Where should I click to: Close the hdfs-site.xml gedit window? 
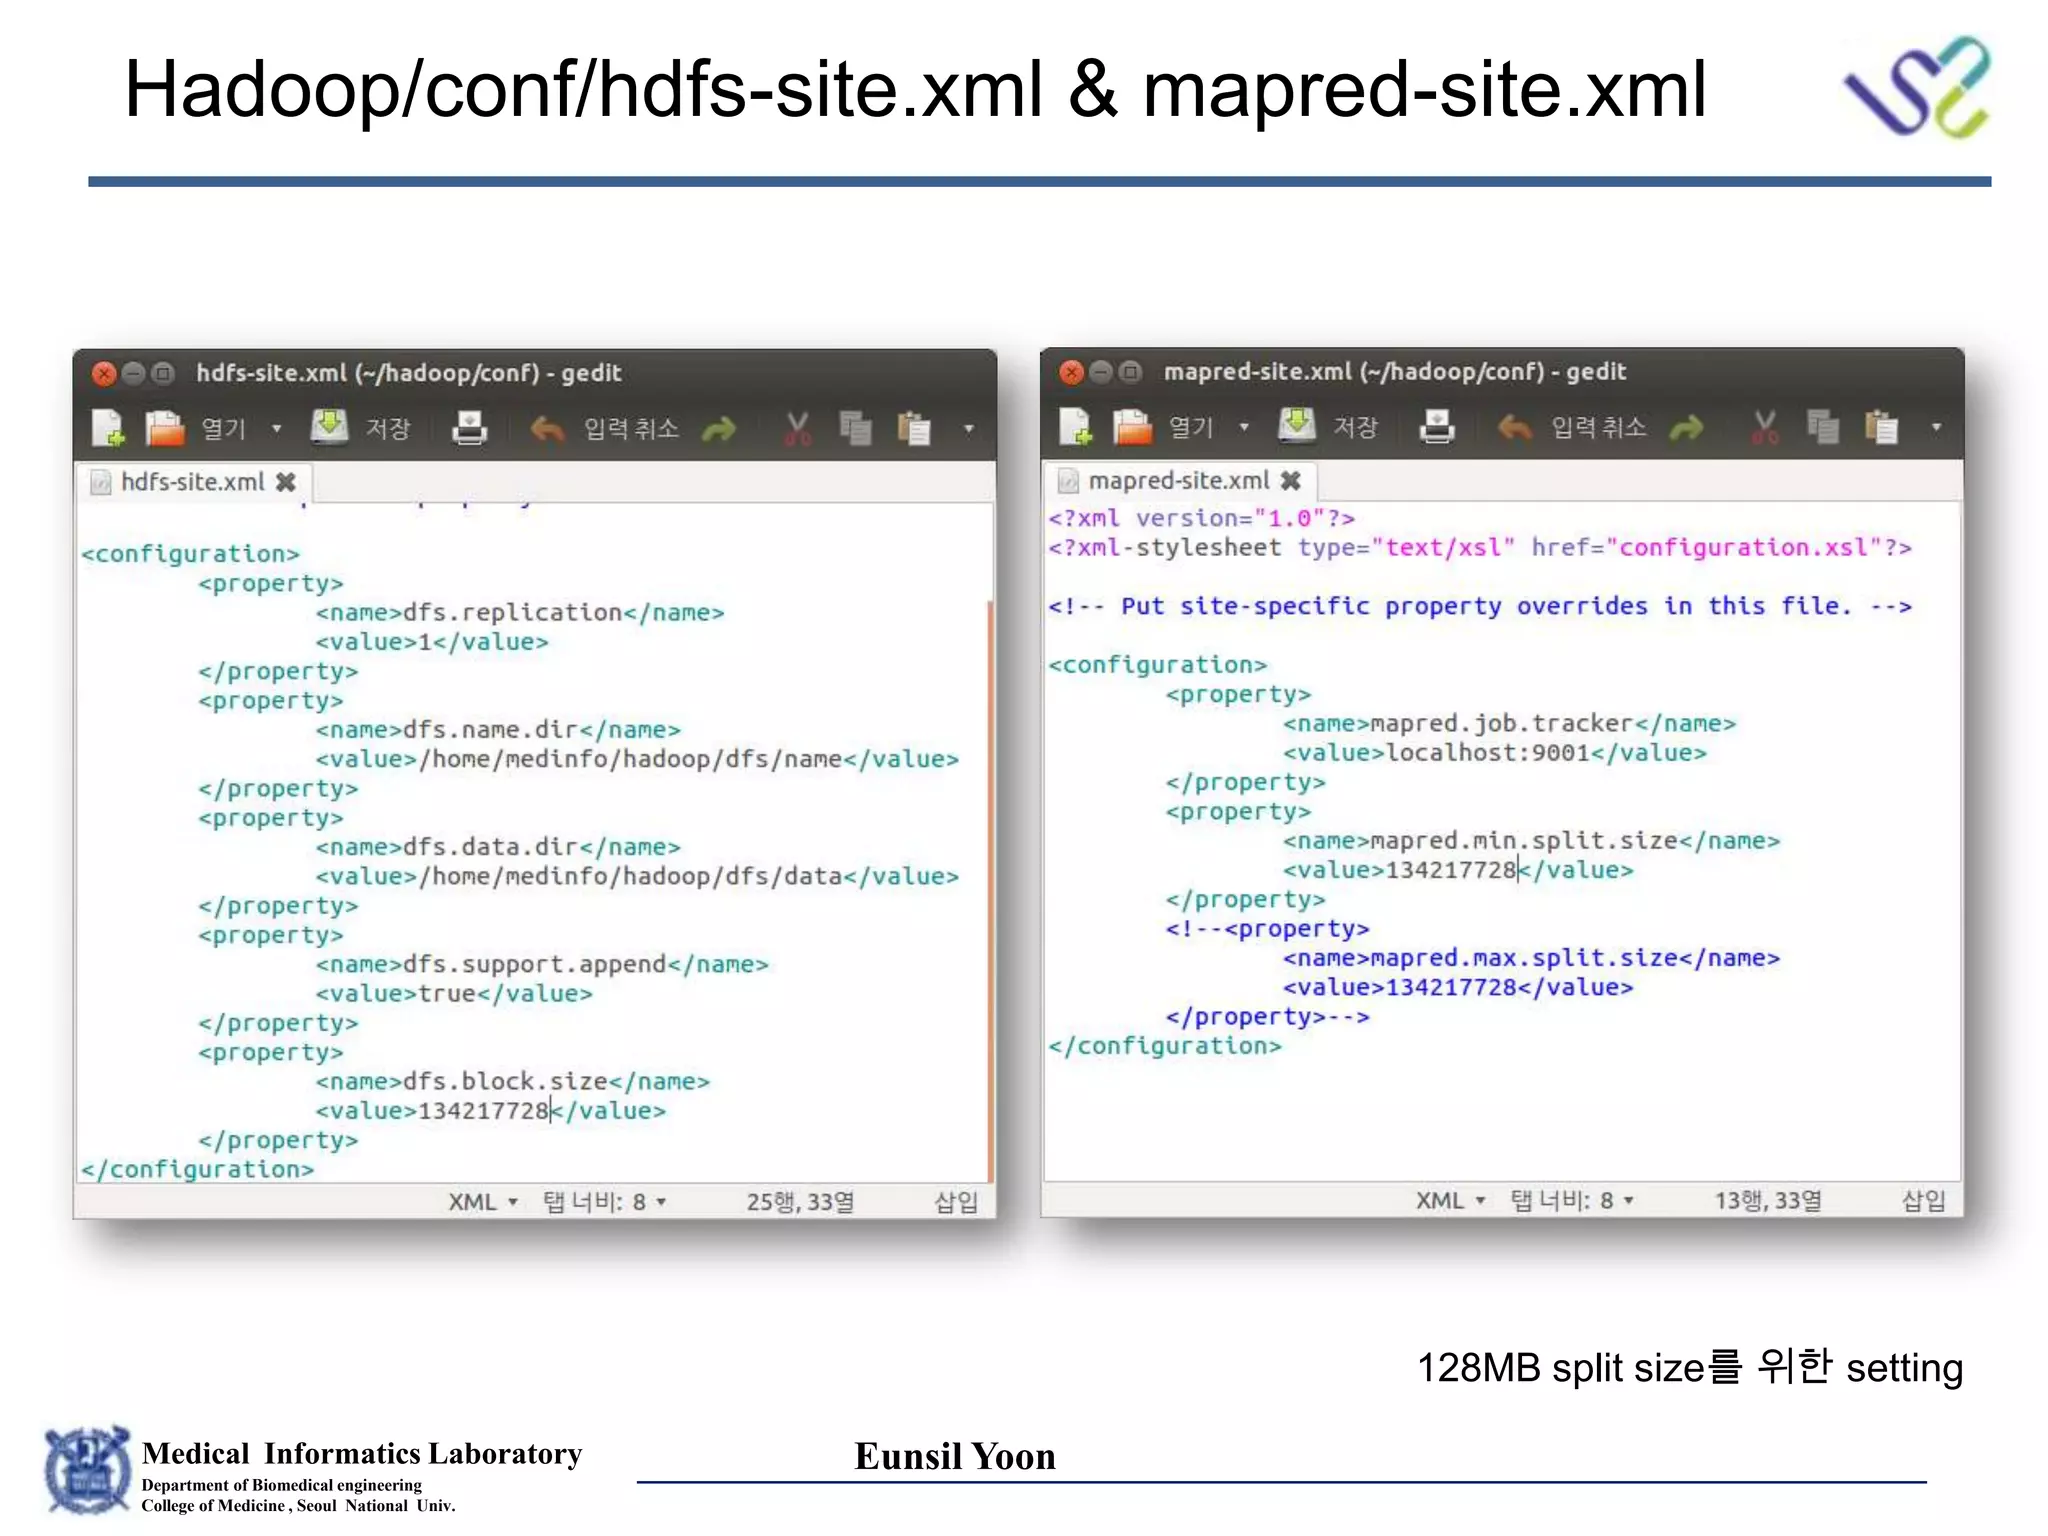(x=103, y=374)
